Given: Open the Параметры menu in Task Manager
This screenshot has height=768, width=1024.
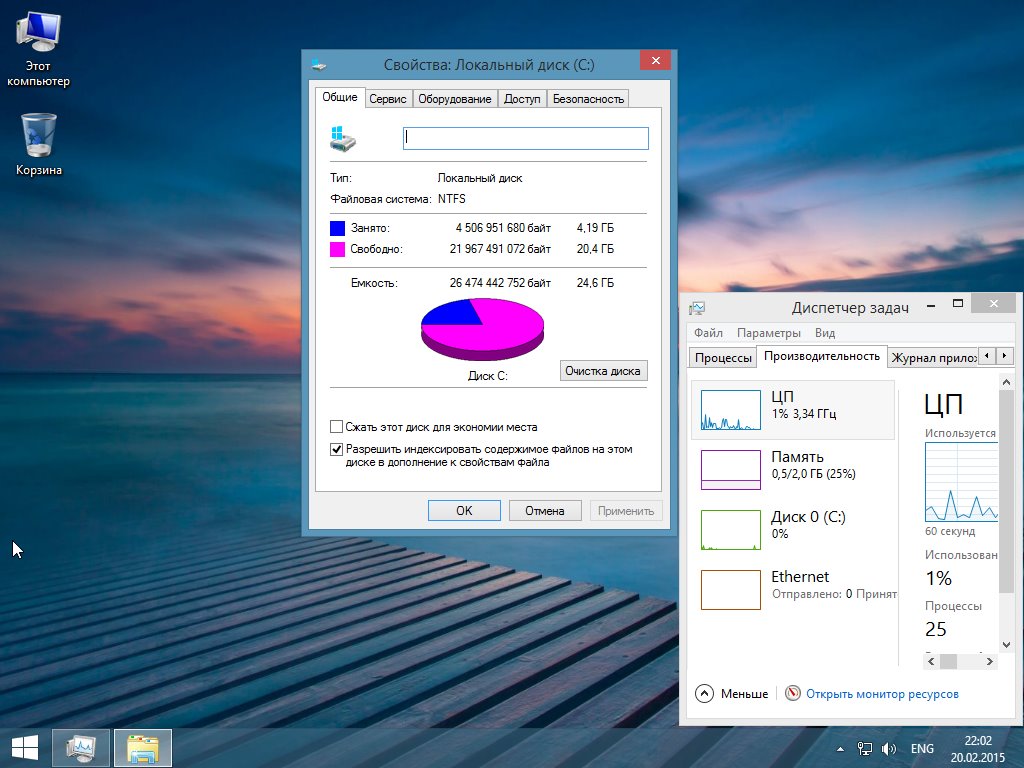Looking at the screenshot, I should click(x=768, y=333).
